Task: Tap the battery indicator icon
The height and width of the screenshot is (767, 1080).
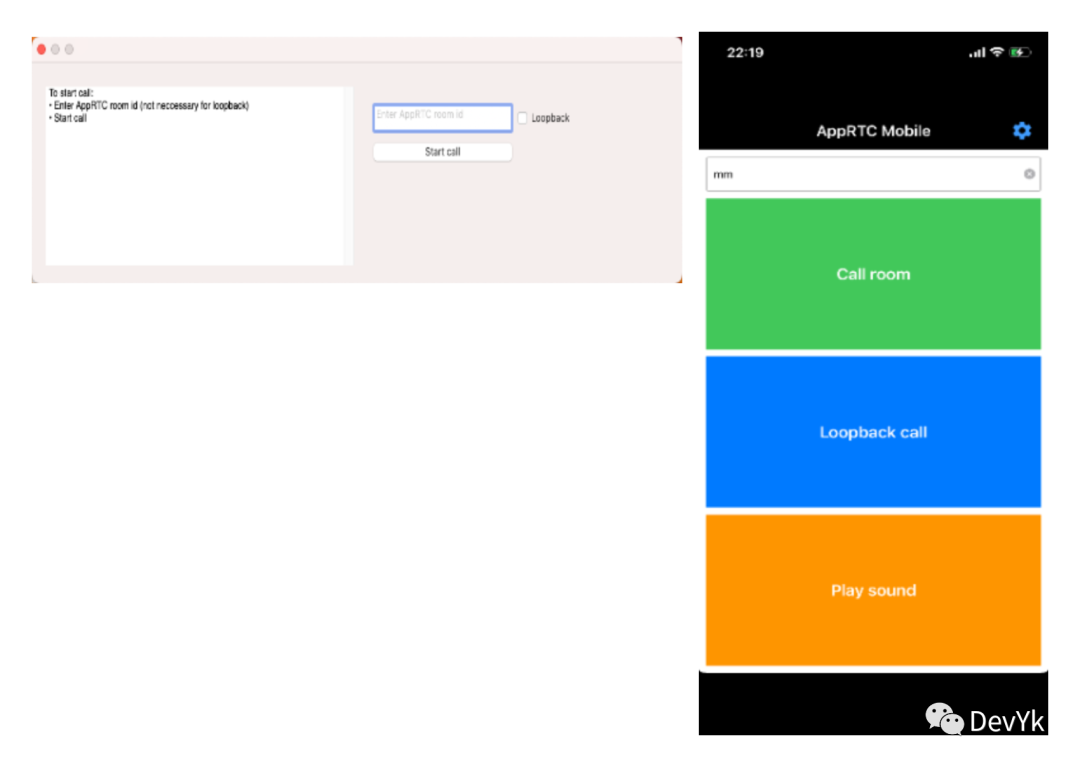Action: coord(1020,52)
